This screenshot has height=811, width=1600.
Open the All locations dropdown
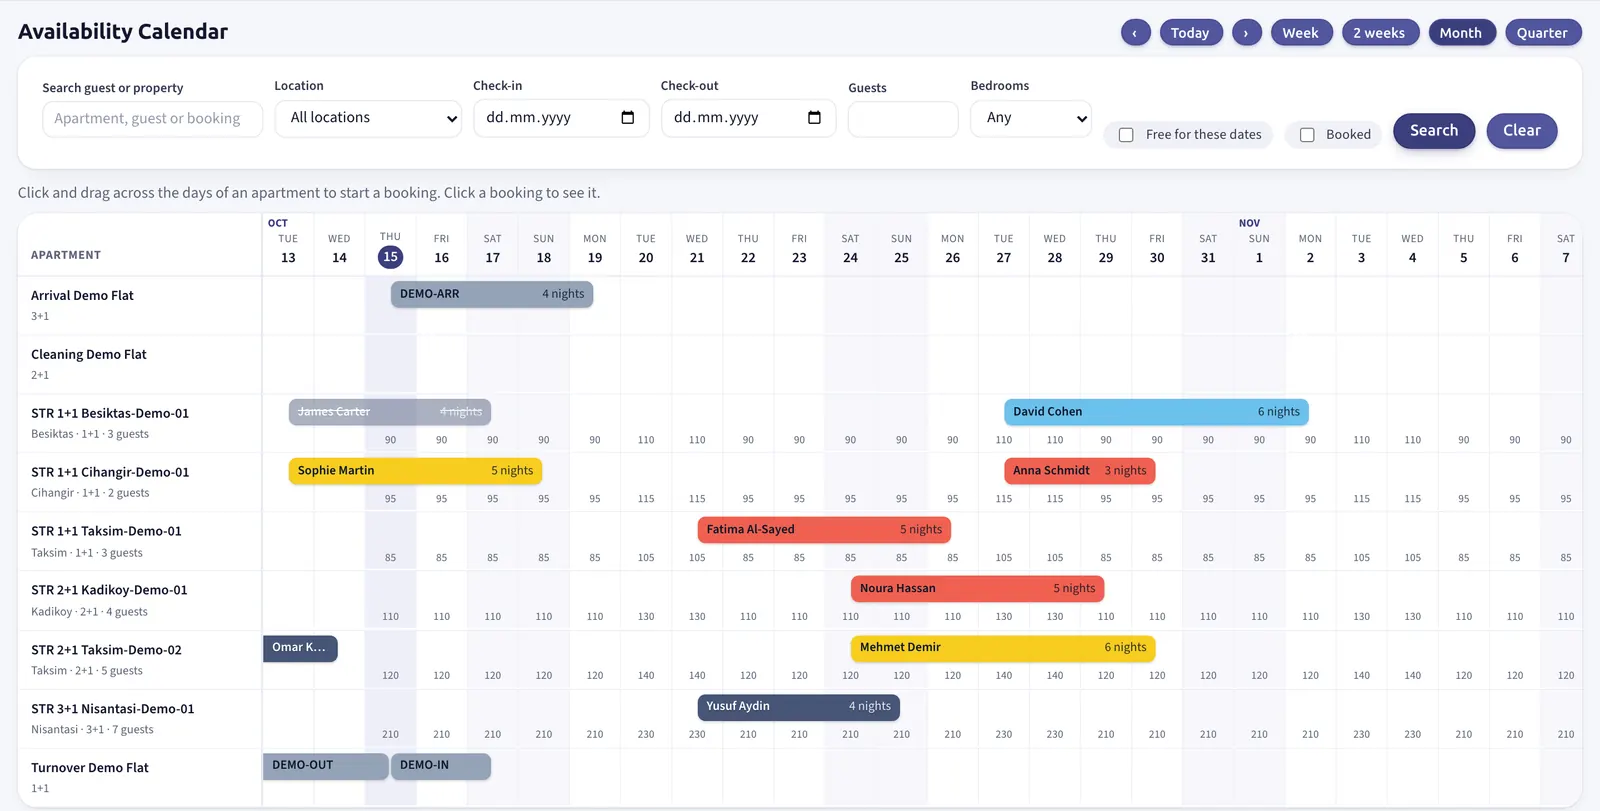pos(369,118)
